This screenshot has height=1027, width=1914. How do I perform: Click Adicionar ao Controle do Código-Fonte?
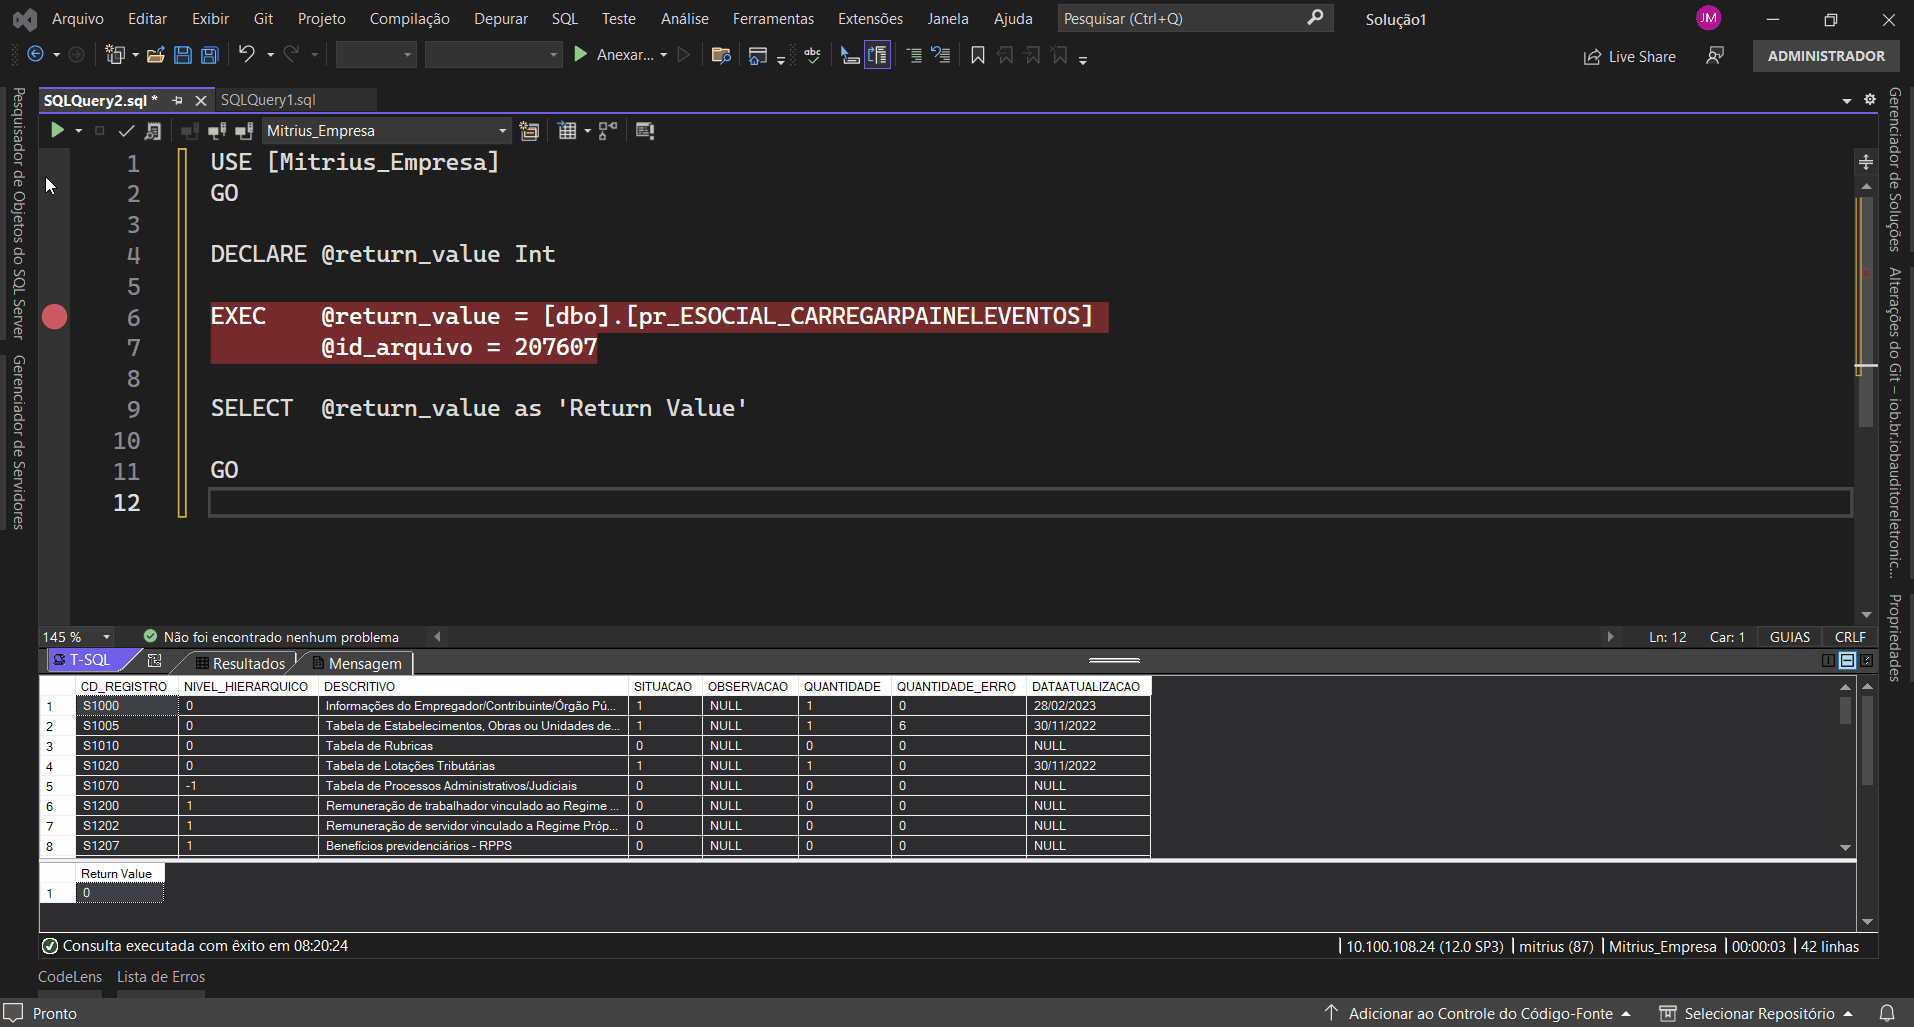pos(1479,1013)
